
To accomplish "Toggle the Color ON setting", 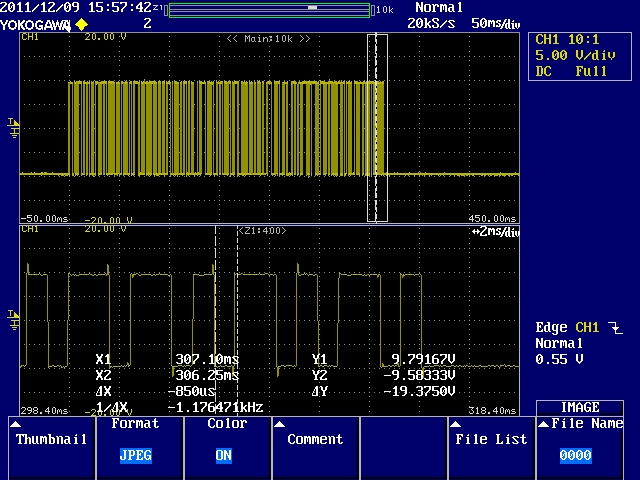I will [x=227, y=447].
